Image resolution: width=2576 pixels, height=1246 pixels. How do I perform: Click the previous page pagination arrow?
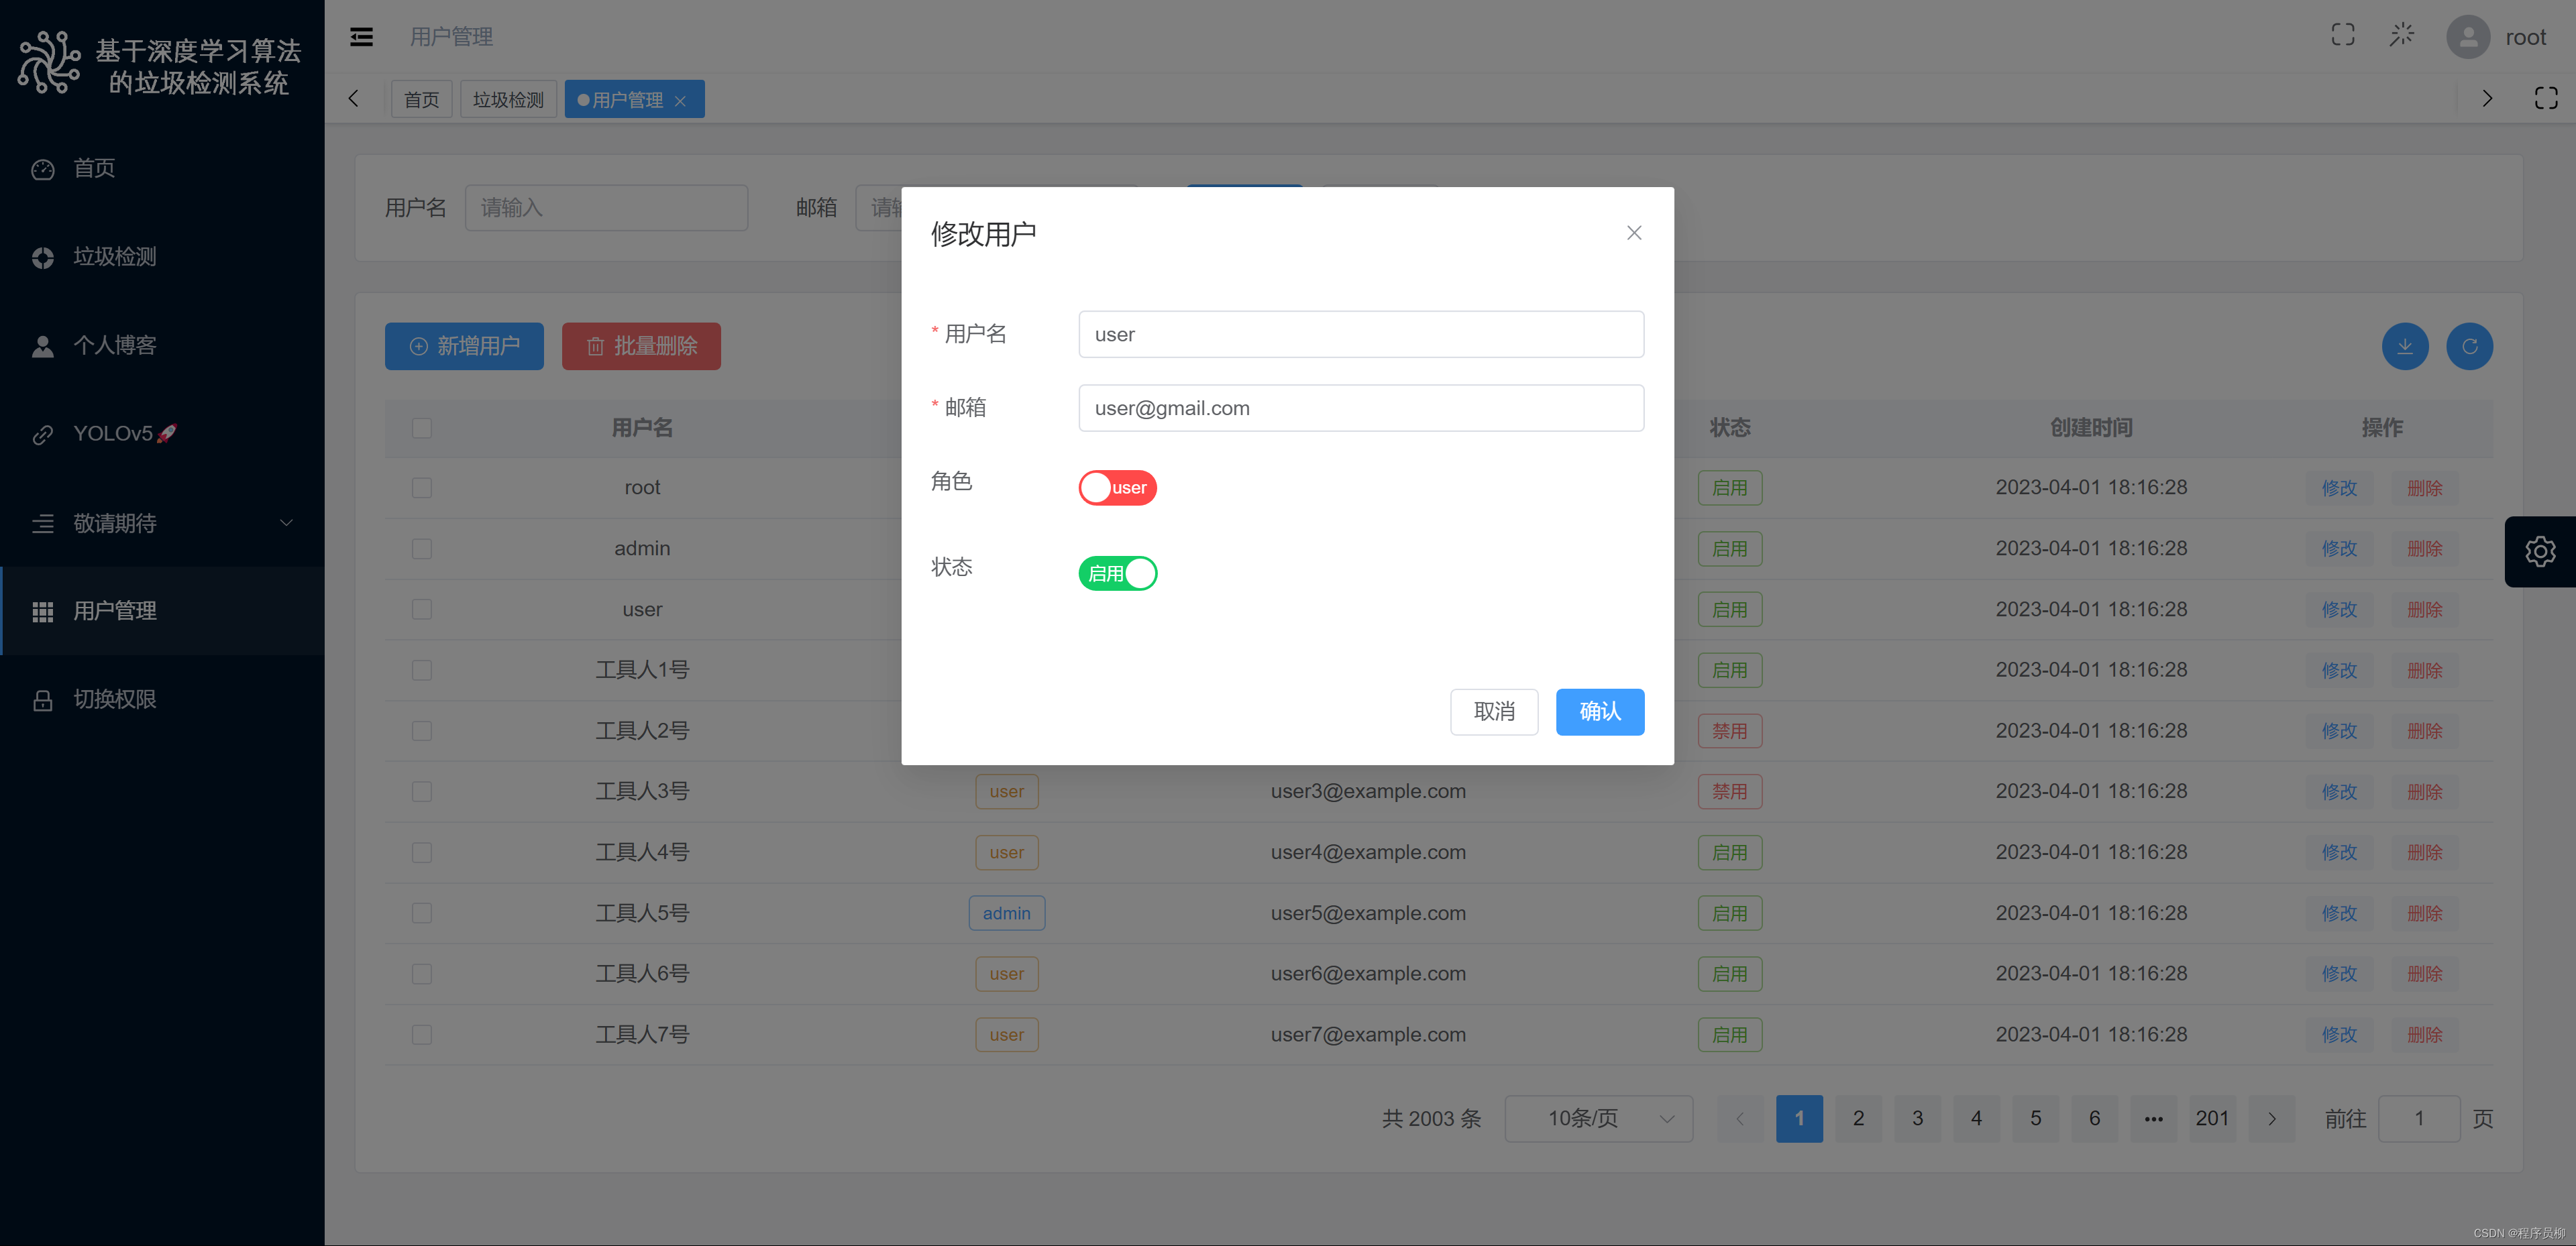pos(1740,1118)
